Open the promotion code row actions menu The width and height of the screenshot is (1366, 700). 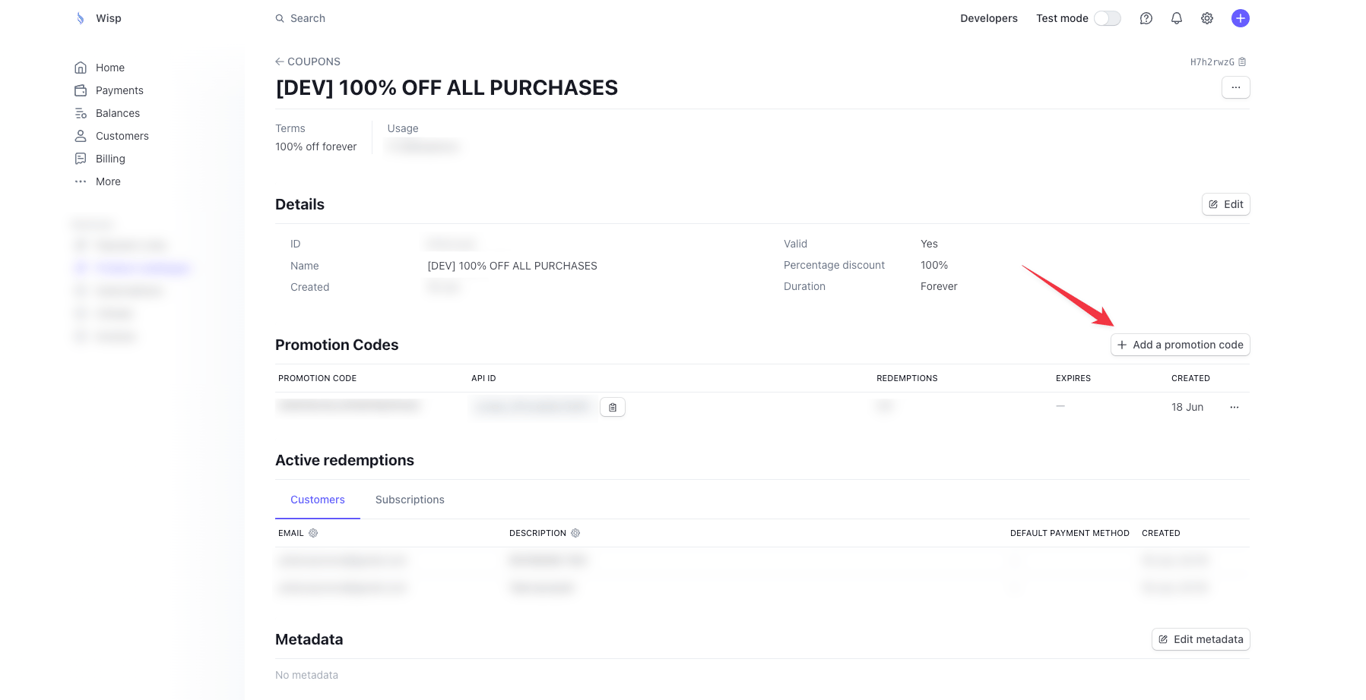point(1234,407)
